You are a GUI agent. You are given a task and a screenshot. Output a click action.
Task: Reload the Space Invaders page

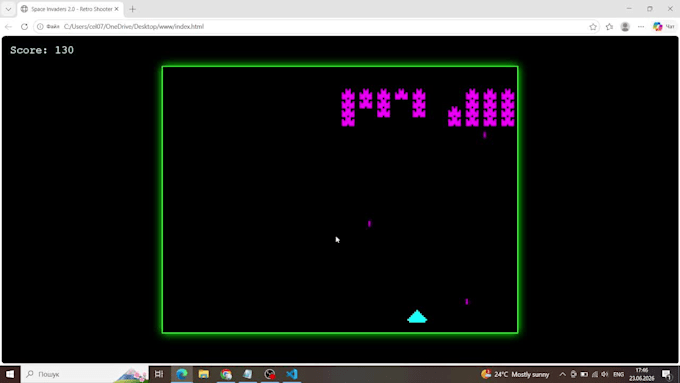pyautogui.click(x=24, y=26)
